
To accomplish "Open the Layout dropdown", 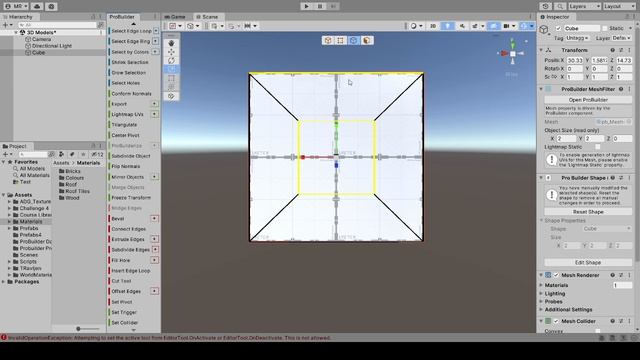I will click(619, 7).
